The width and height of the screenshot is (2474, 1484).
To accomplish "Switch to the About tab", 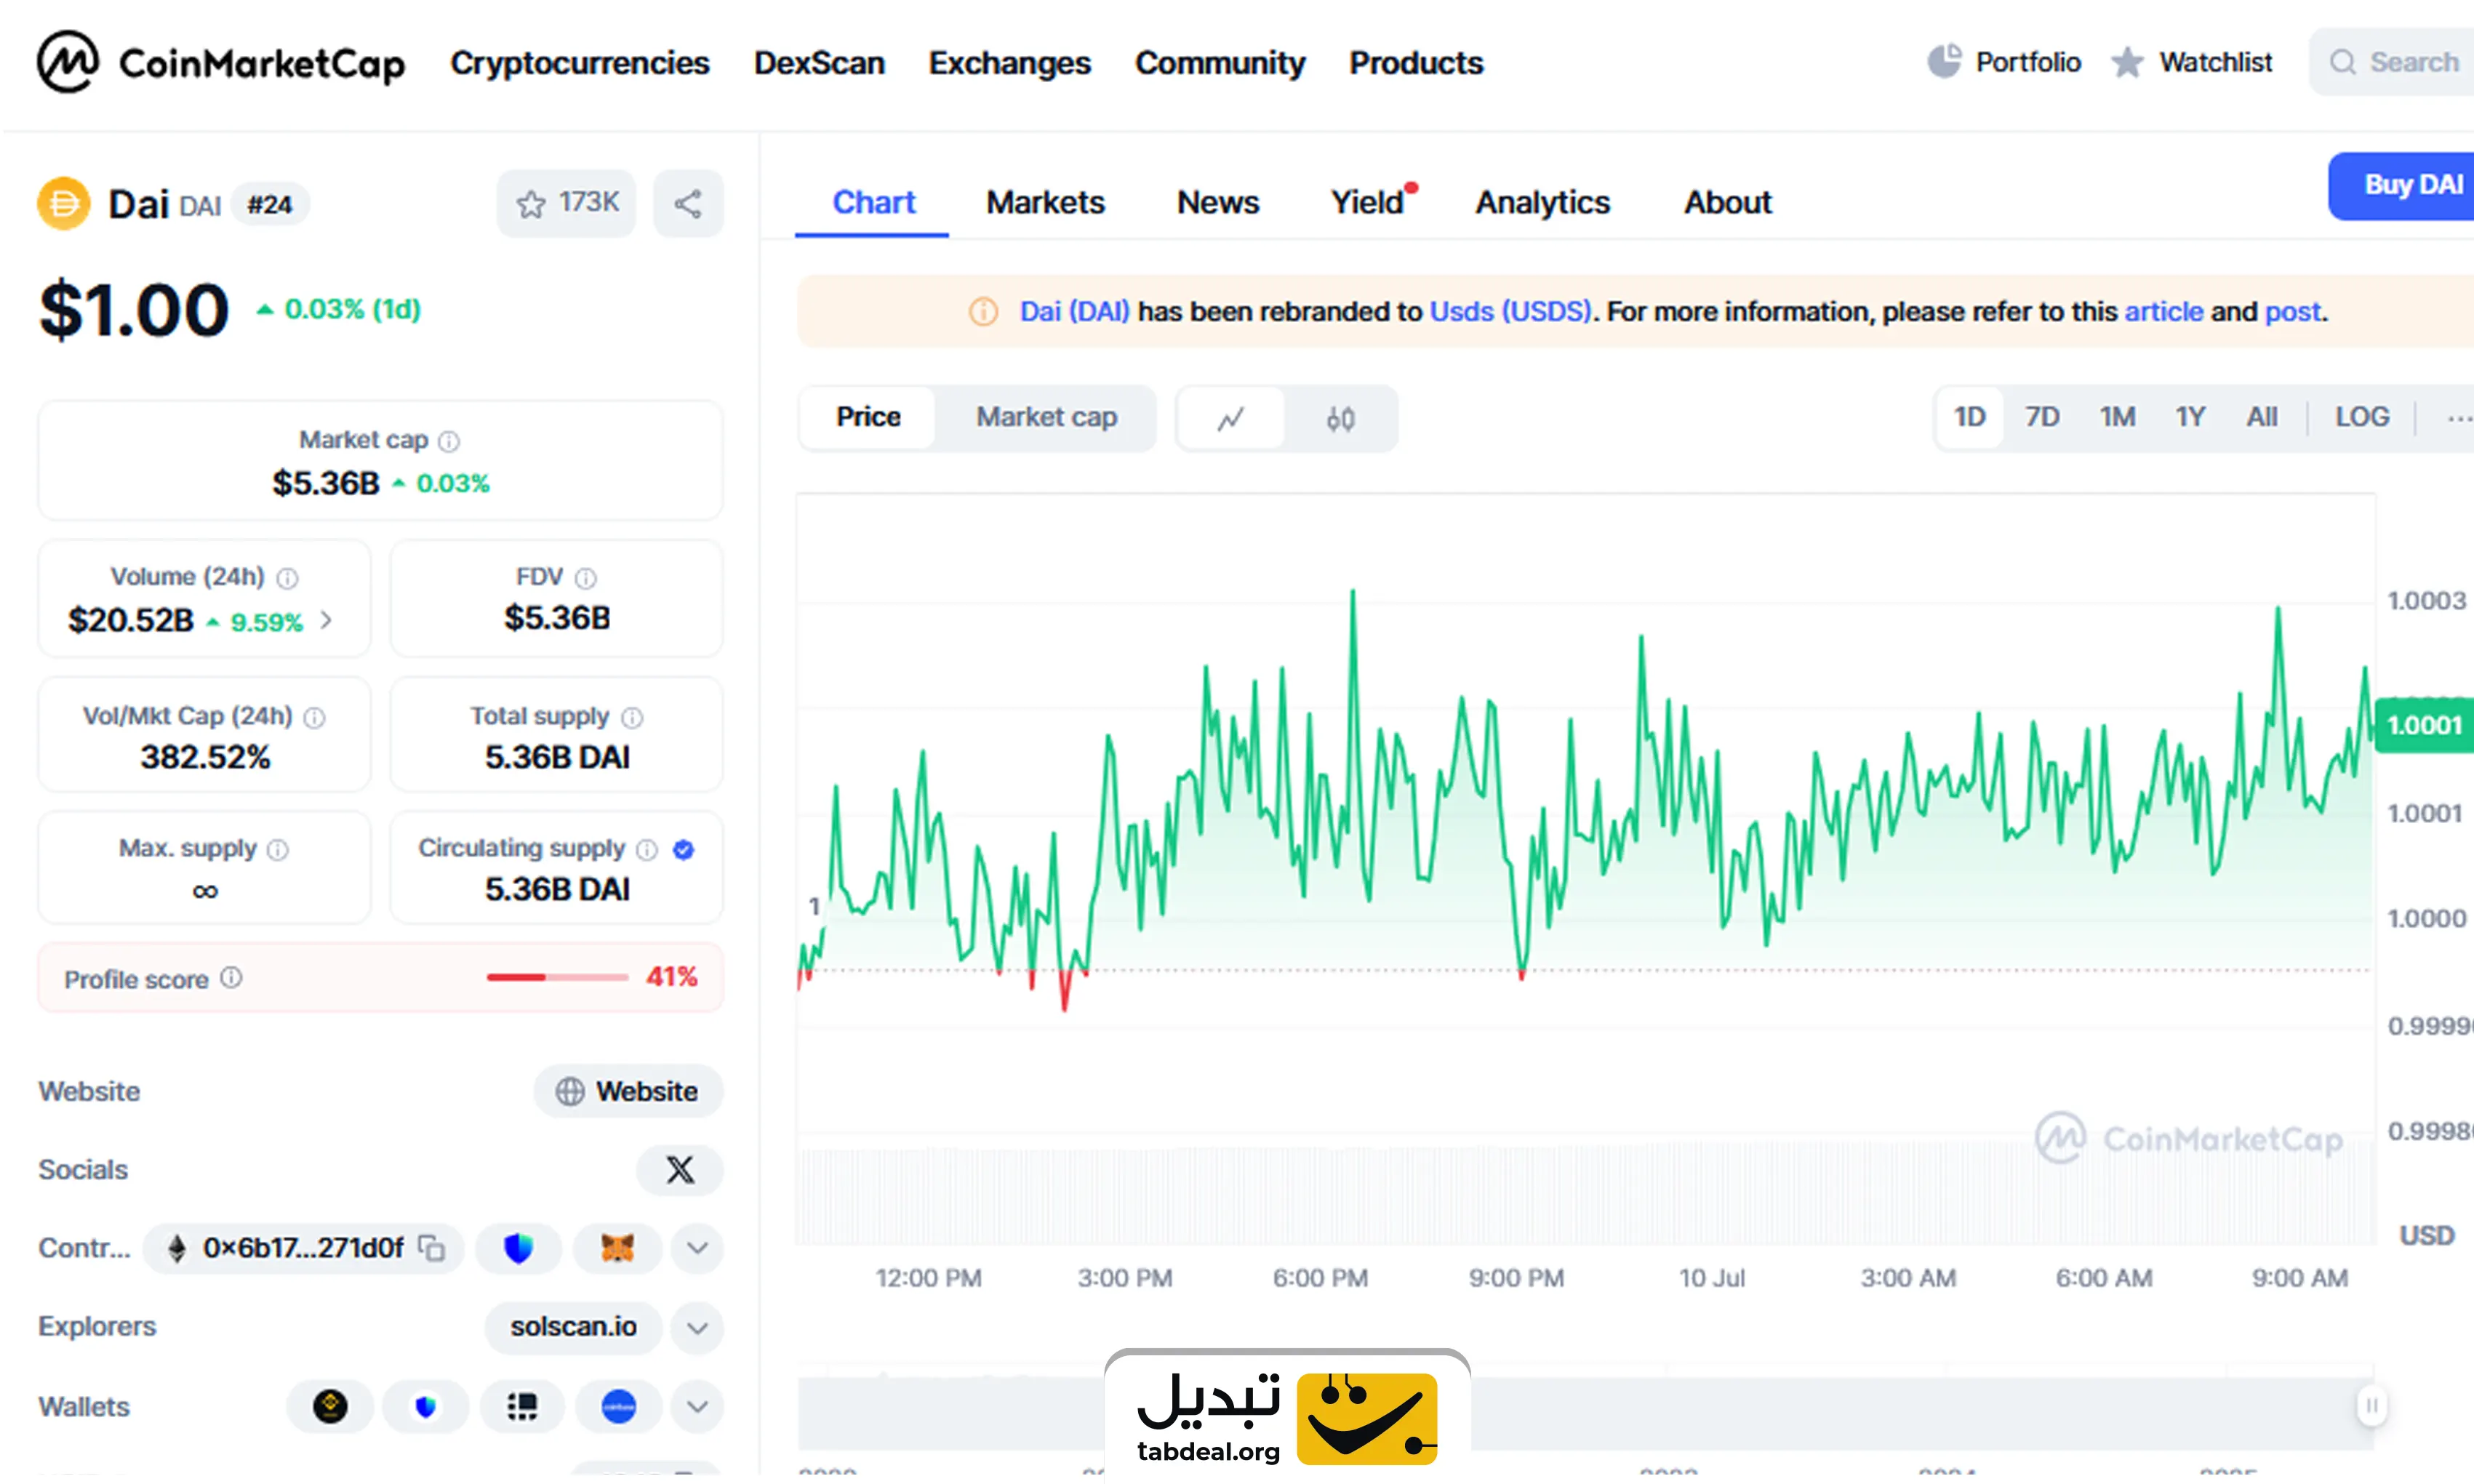I will pyautogui.click(x=1727, y=202).
